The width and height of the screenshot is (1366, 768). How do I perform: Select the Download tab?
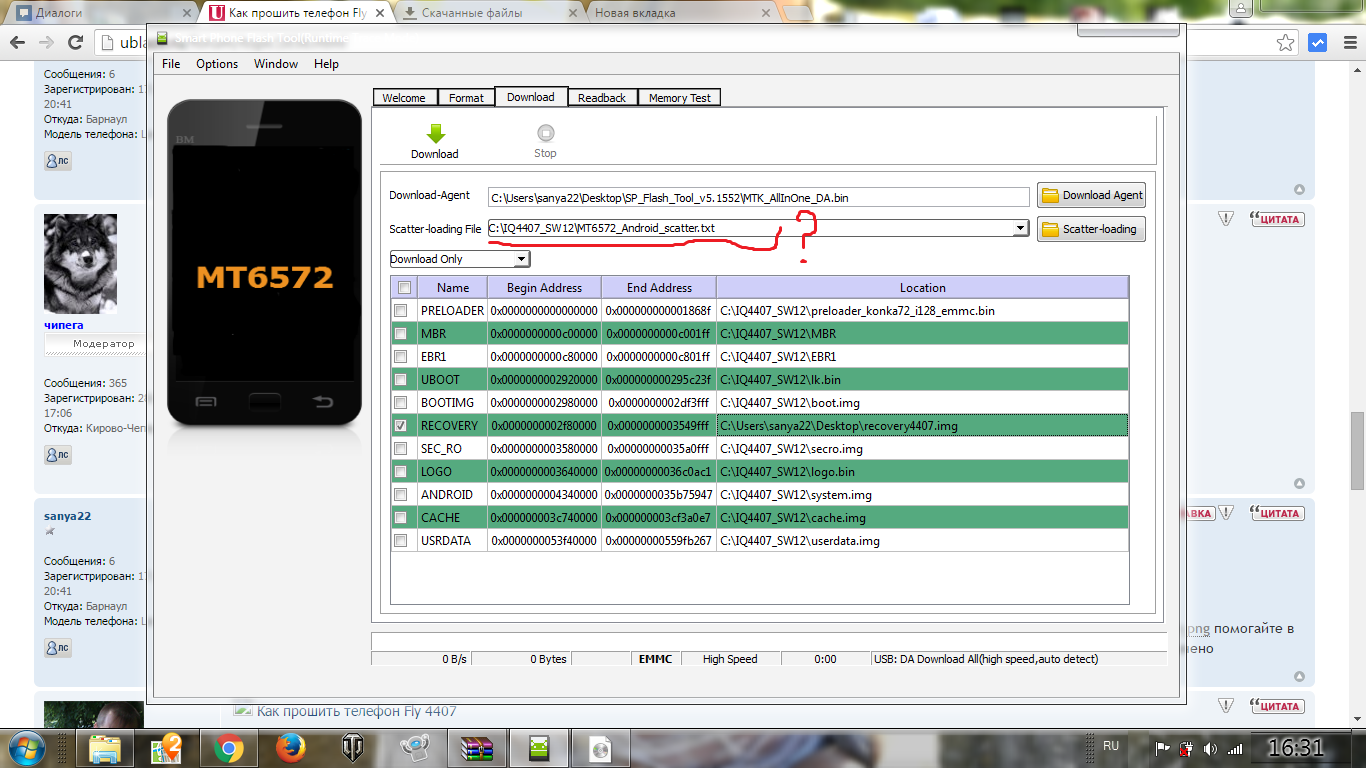tap(531, 97)
